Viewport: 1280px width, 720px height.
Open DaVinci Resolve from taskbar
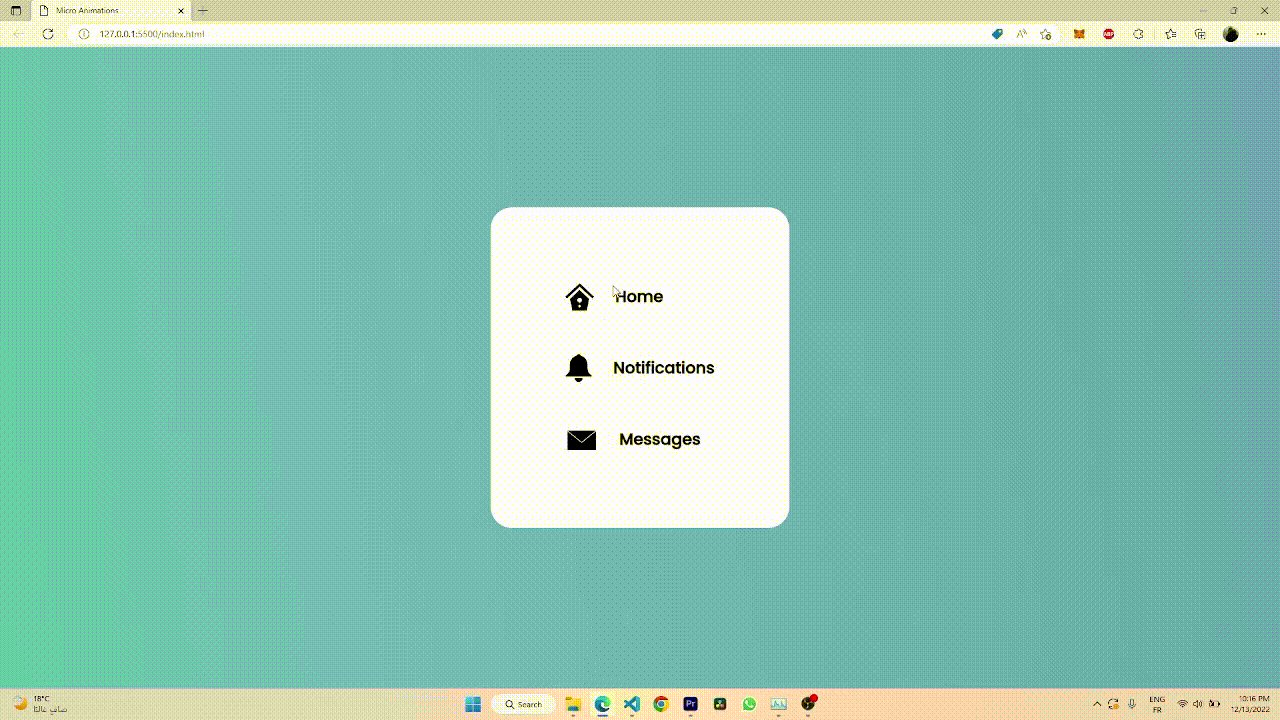tap(720, 704)
